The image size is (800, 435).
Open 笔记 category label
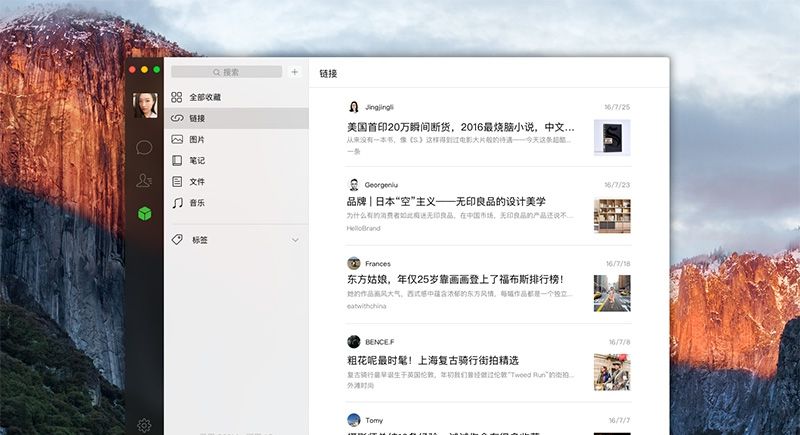coord(197,161)
